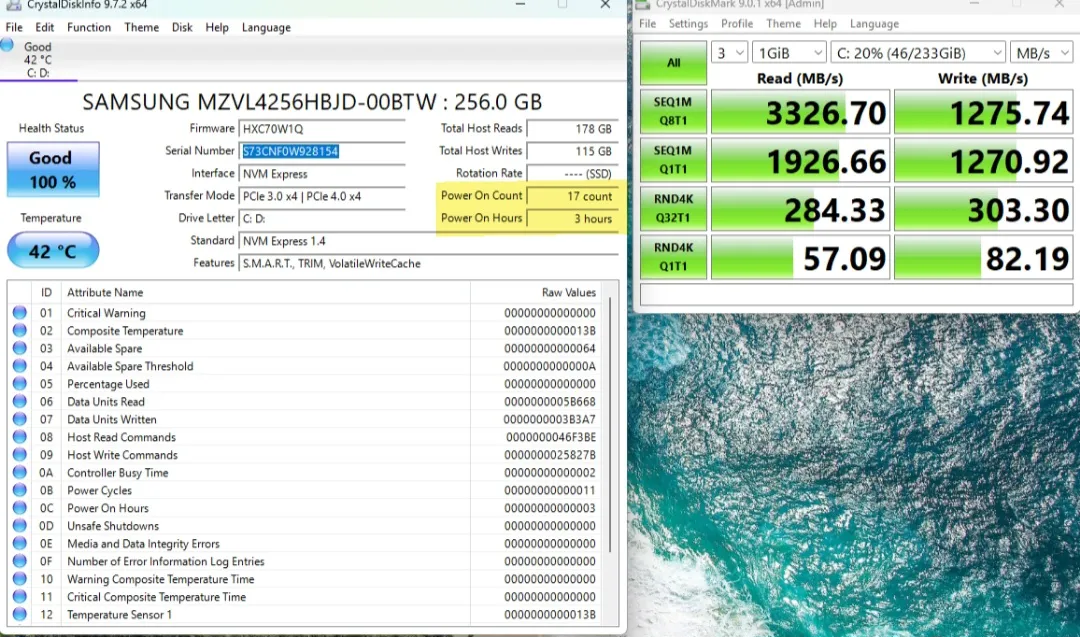Screen dimensions: 1080x637
Task: Run the RND4K Q32T1 benchmark test
Action: coord(673,209)
